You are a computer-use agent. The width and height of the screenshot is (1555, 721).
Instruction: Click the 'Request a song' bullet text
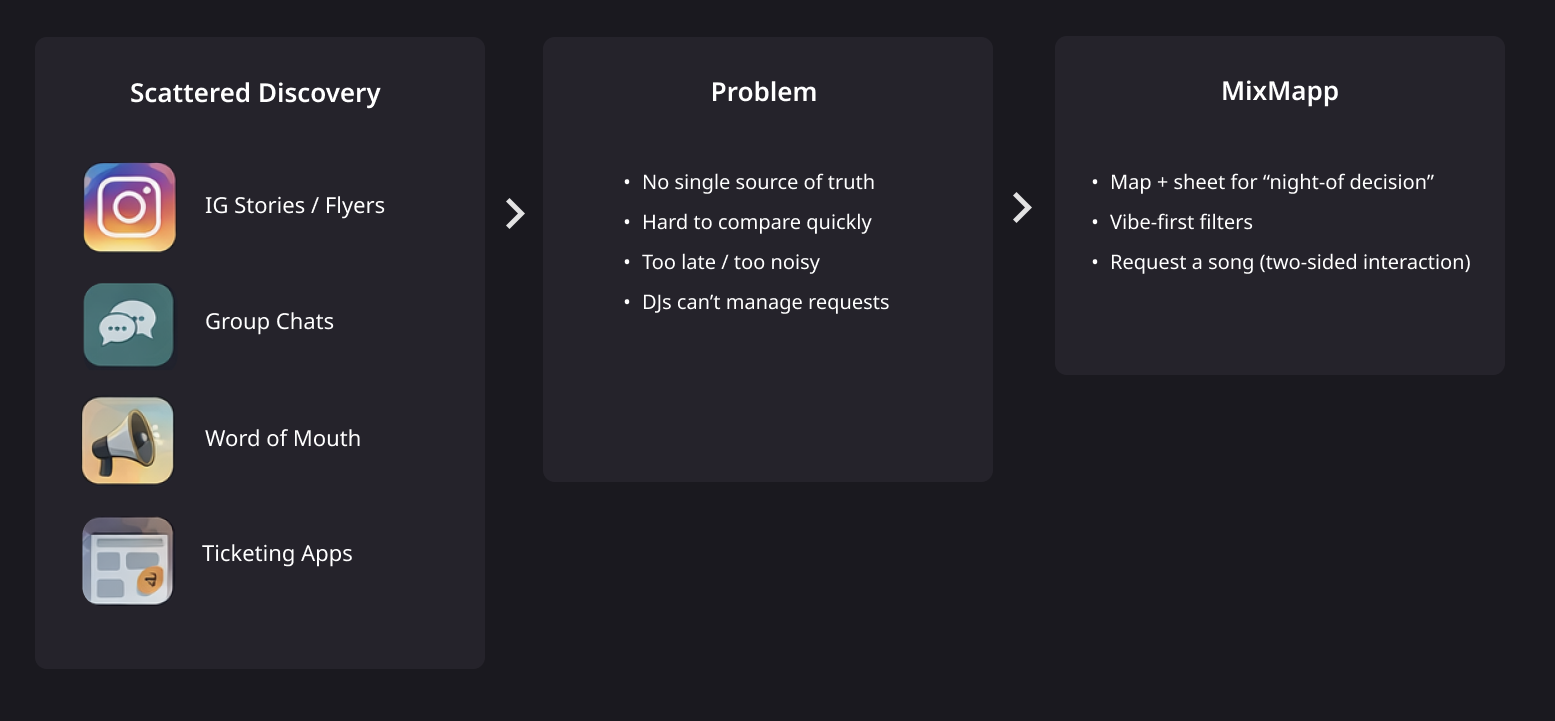(1289, 262)
